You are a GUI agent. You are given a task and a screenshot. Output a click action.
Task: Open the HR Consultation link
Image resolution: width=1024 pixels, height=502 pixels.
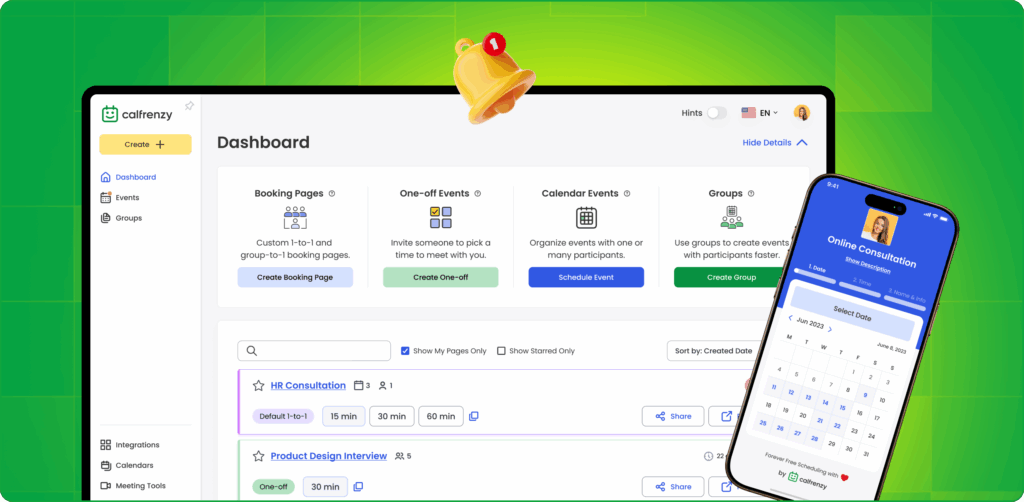[308, 385]
